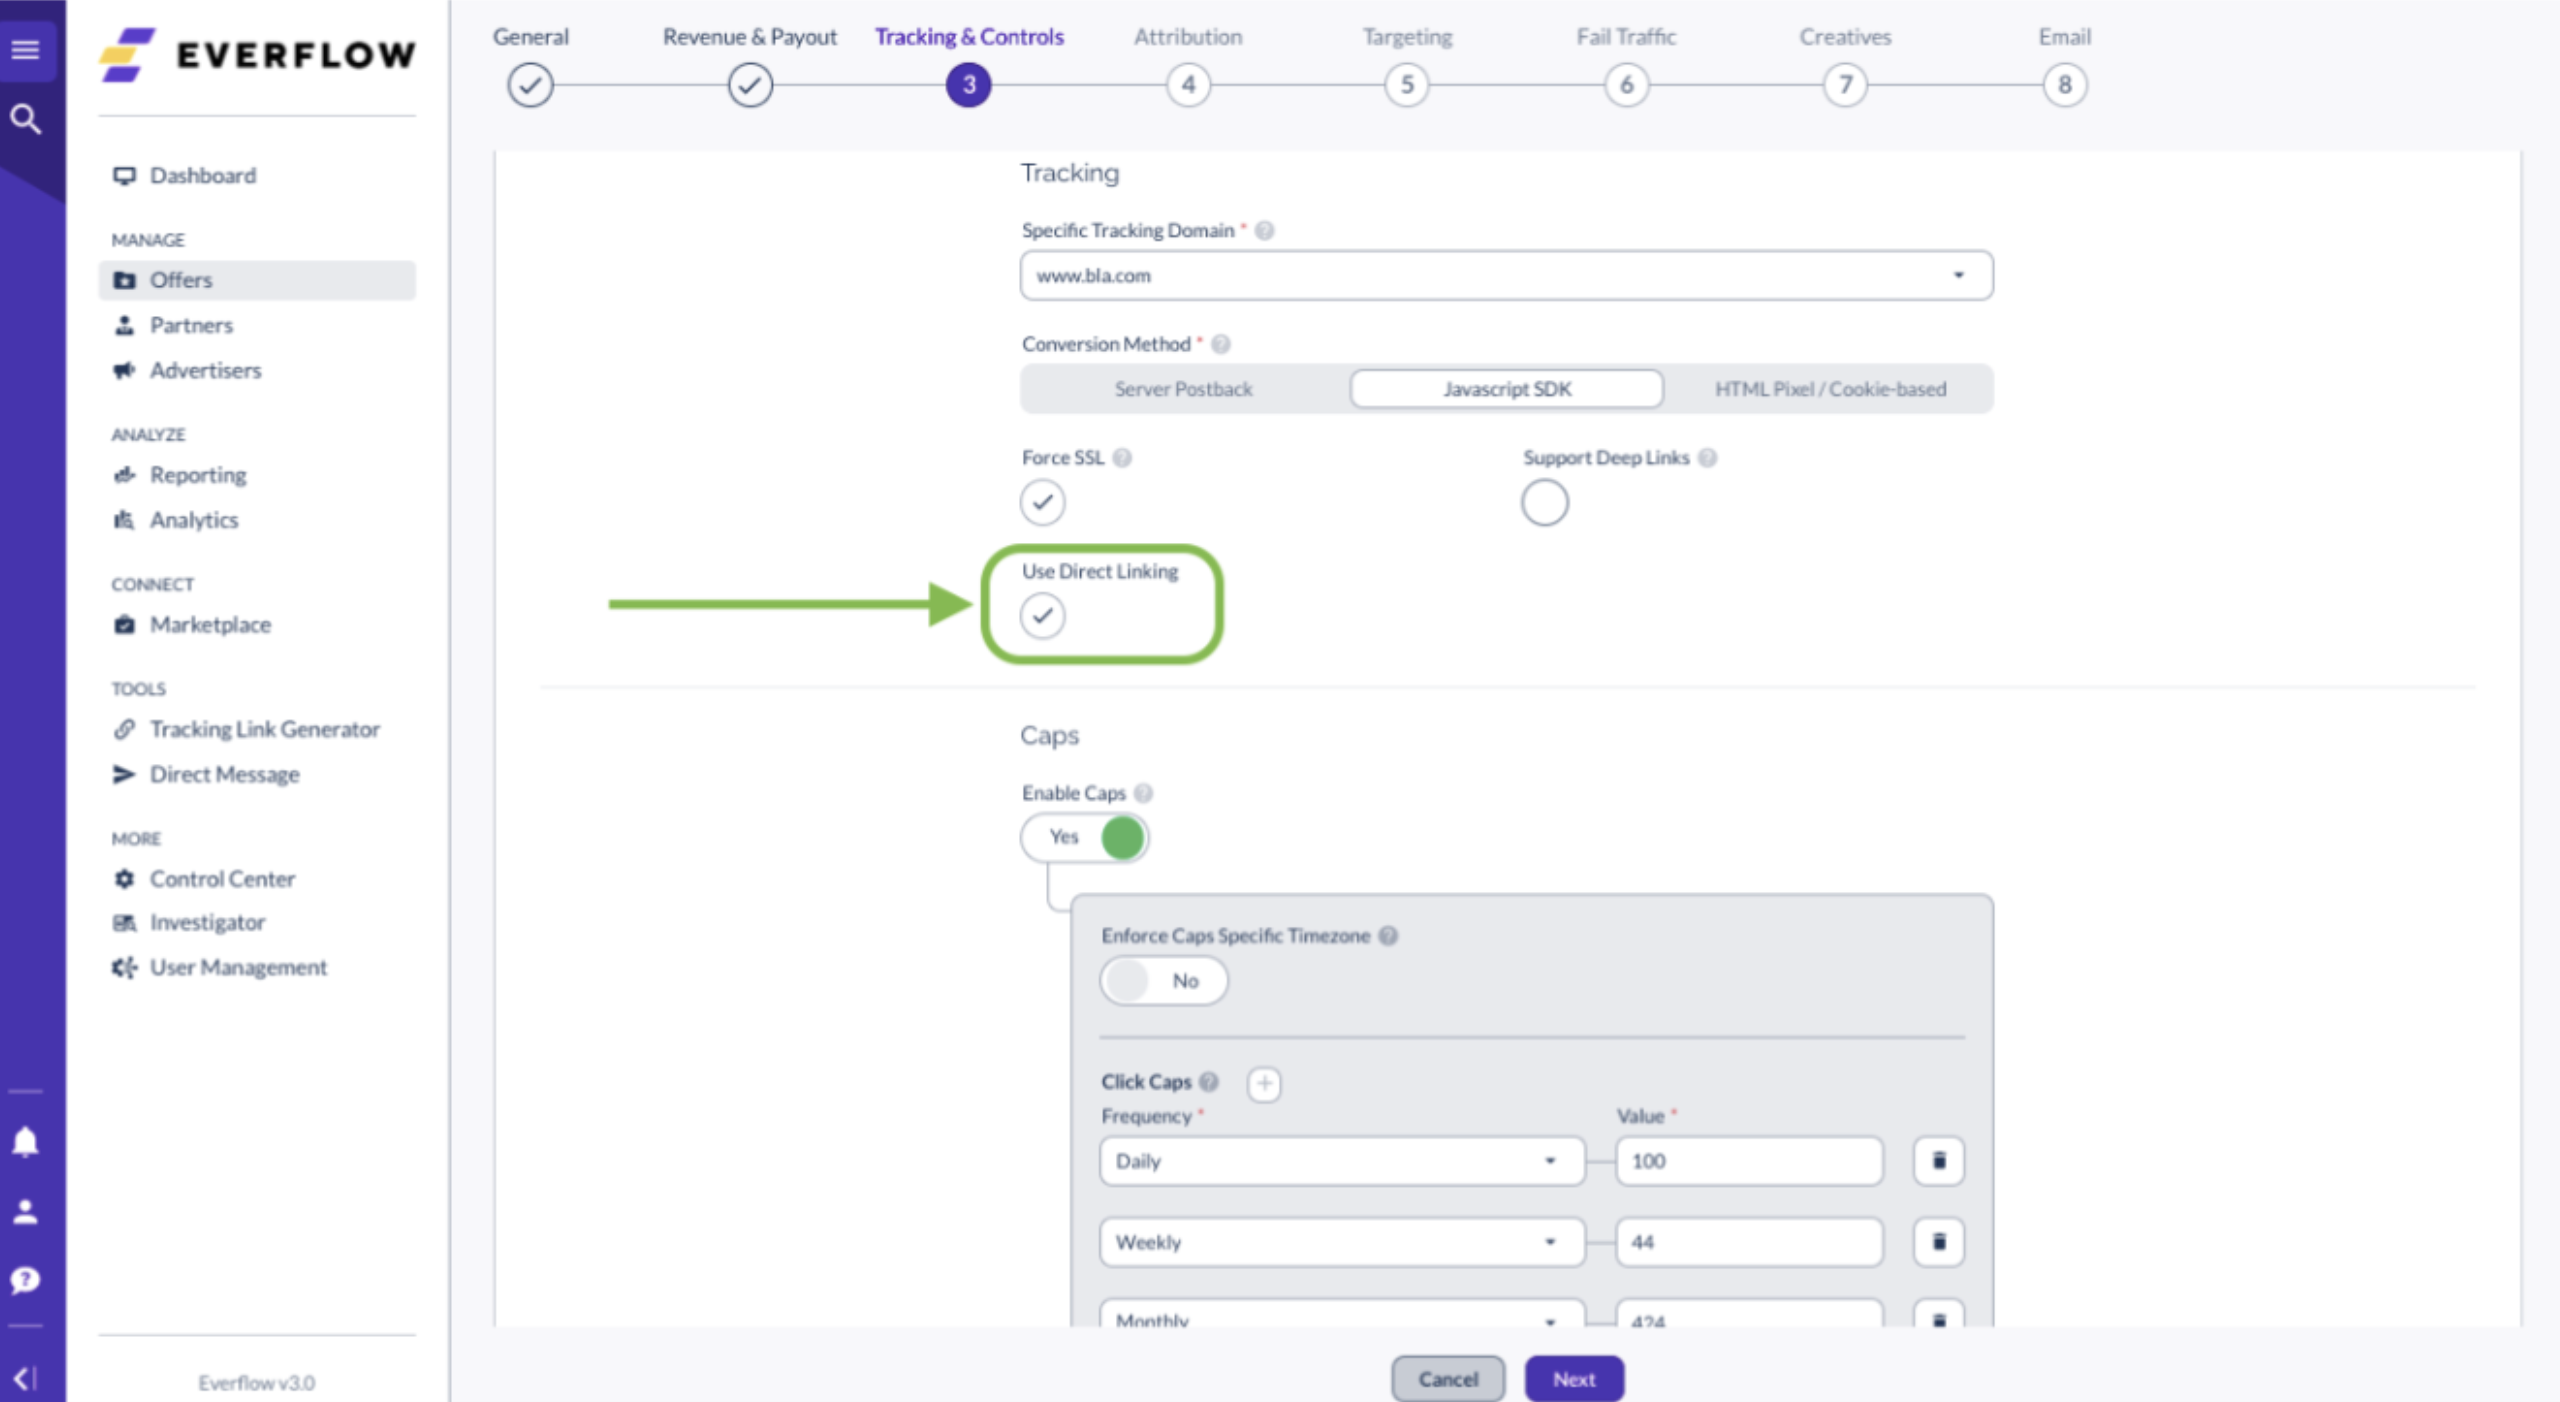The image size is (2560, 1402).
Task: Click the Analytics icon
Action: point(124,520)
